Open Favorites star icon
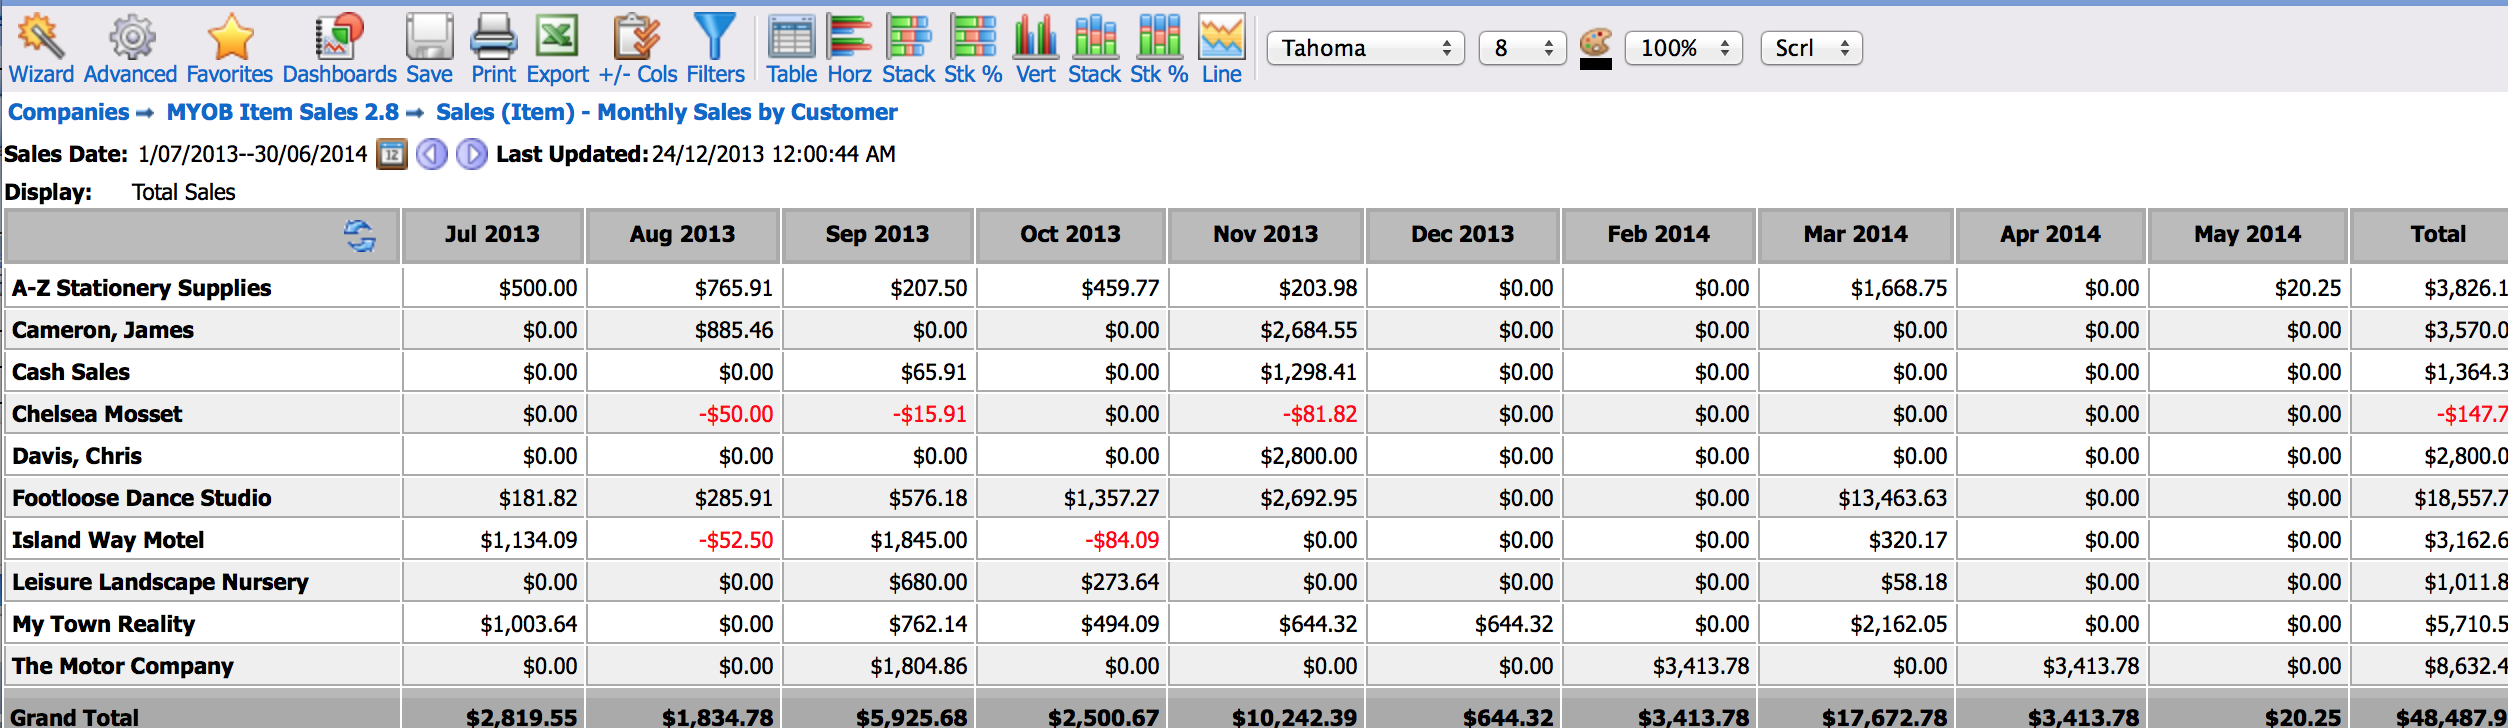The image size is (2508, 728). 230,48
